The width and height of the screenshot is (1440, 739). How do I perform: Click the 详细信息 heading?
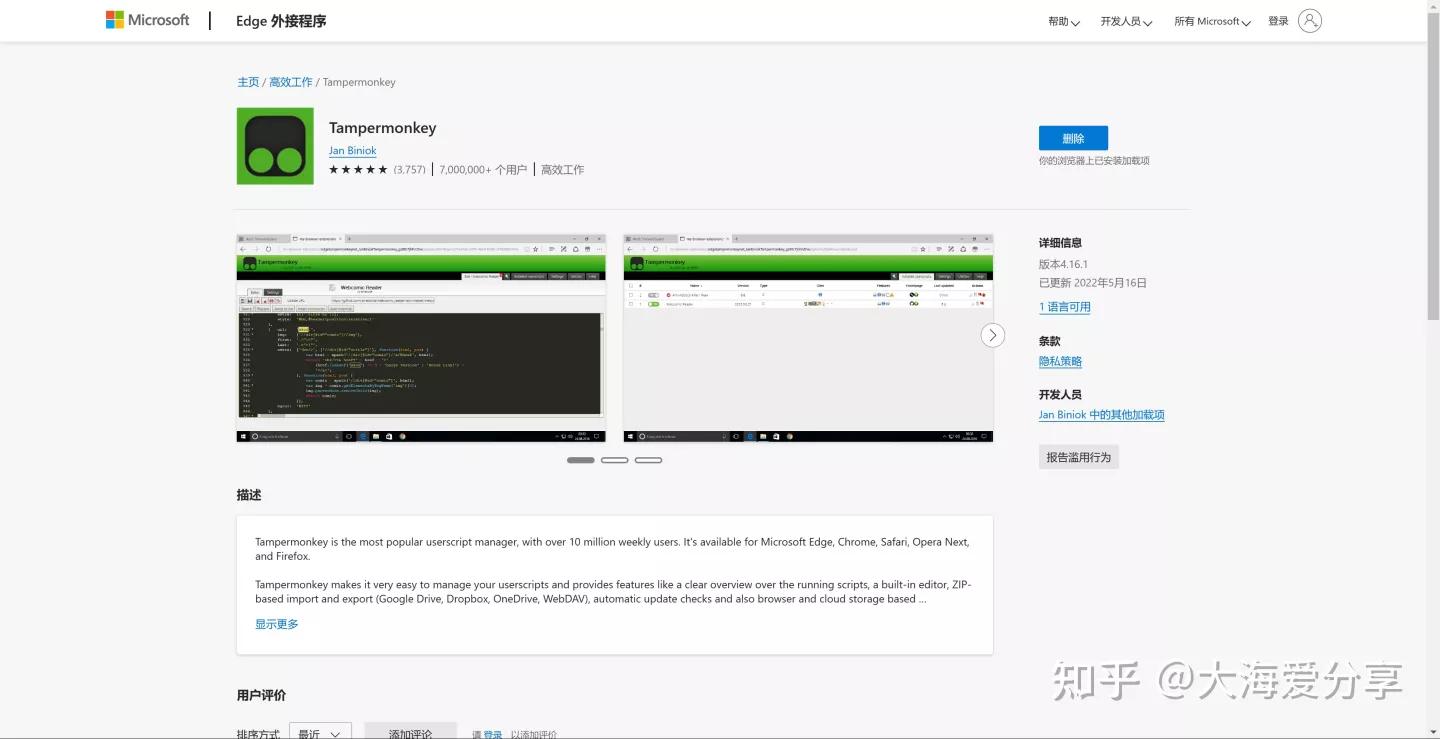coord(1060,243)
